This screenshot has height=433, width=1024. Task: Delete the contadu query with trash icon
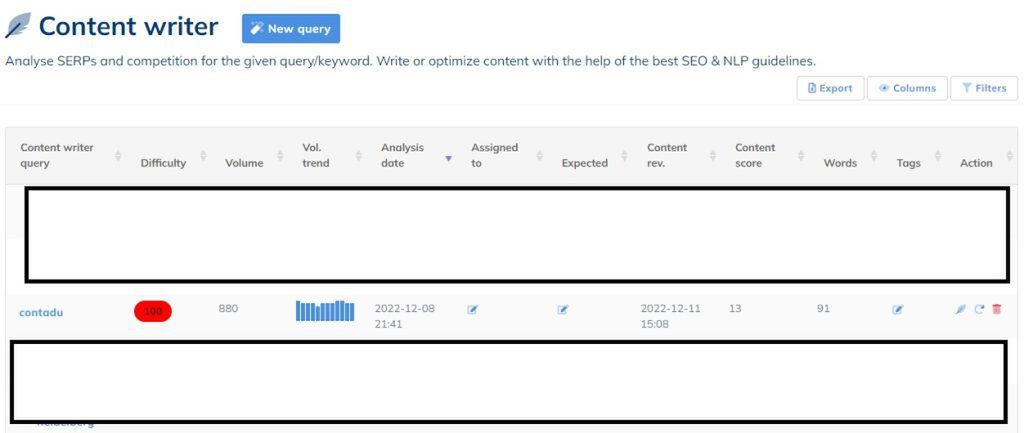point(996,310)
